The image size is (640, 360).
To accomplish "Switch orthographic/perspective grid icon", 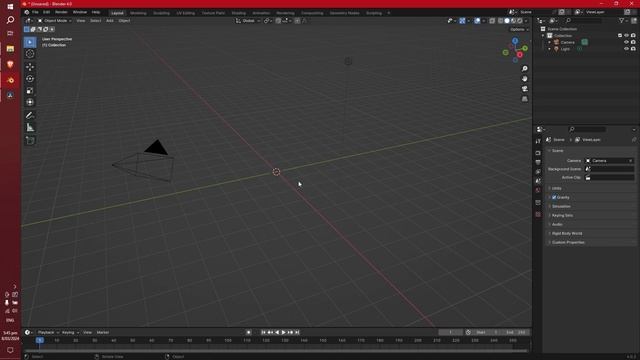I will [x=524, y=99].
